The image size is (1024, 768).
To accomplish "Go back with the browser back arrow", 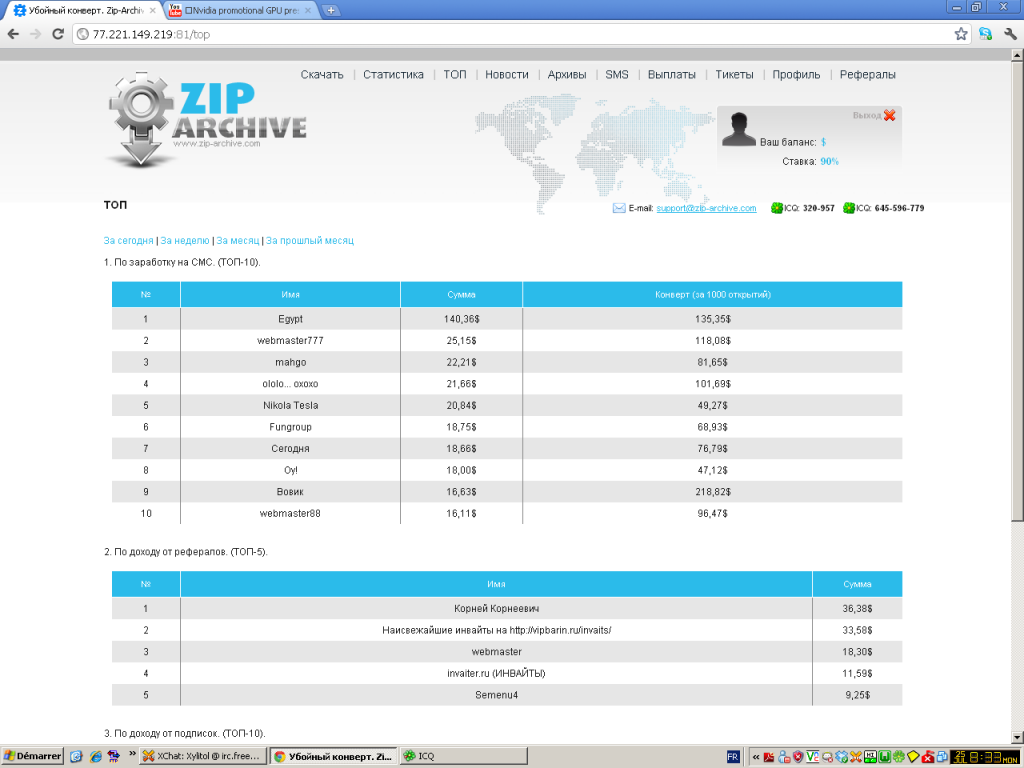I will point(13,34).
